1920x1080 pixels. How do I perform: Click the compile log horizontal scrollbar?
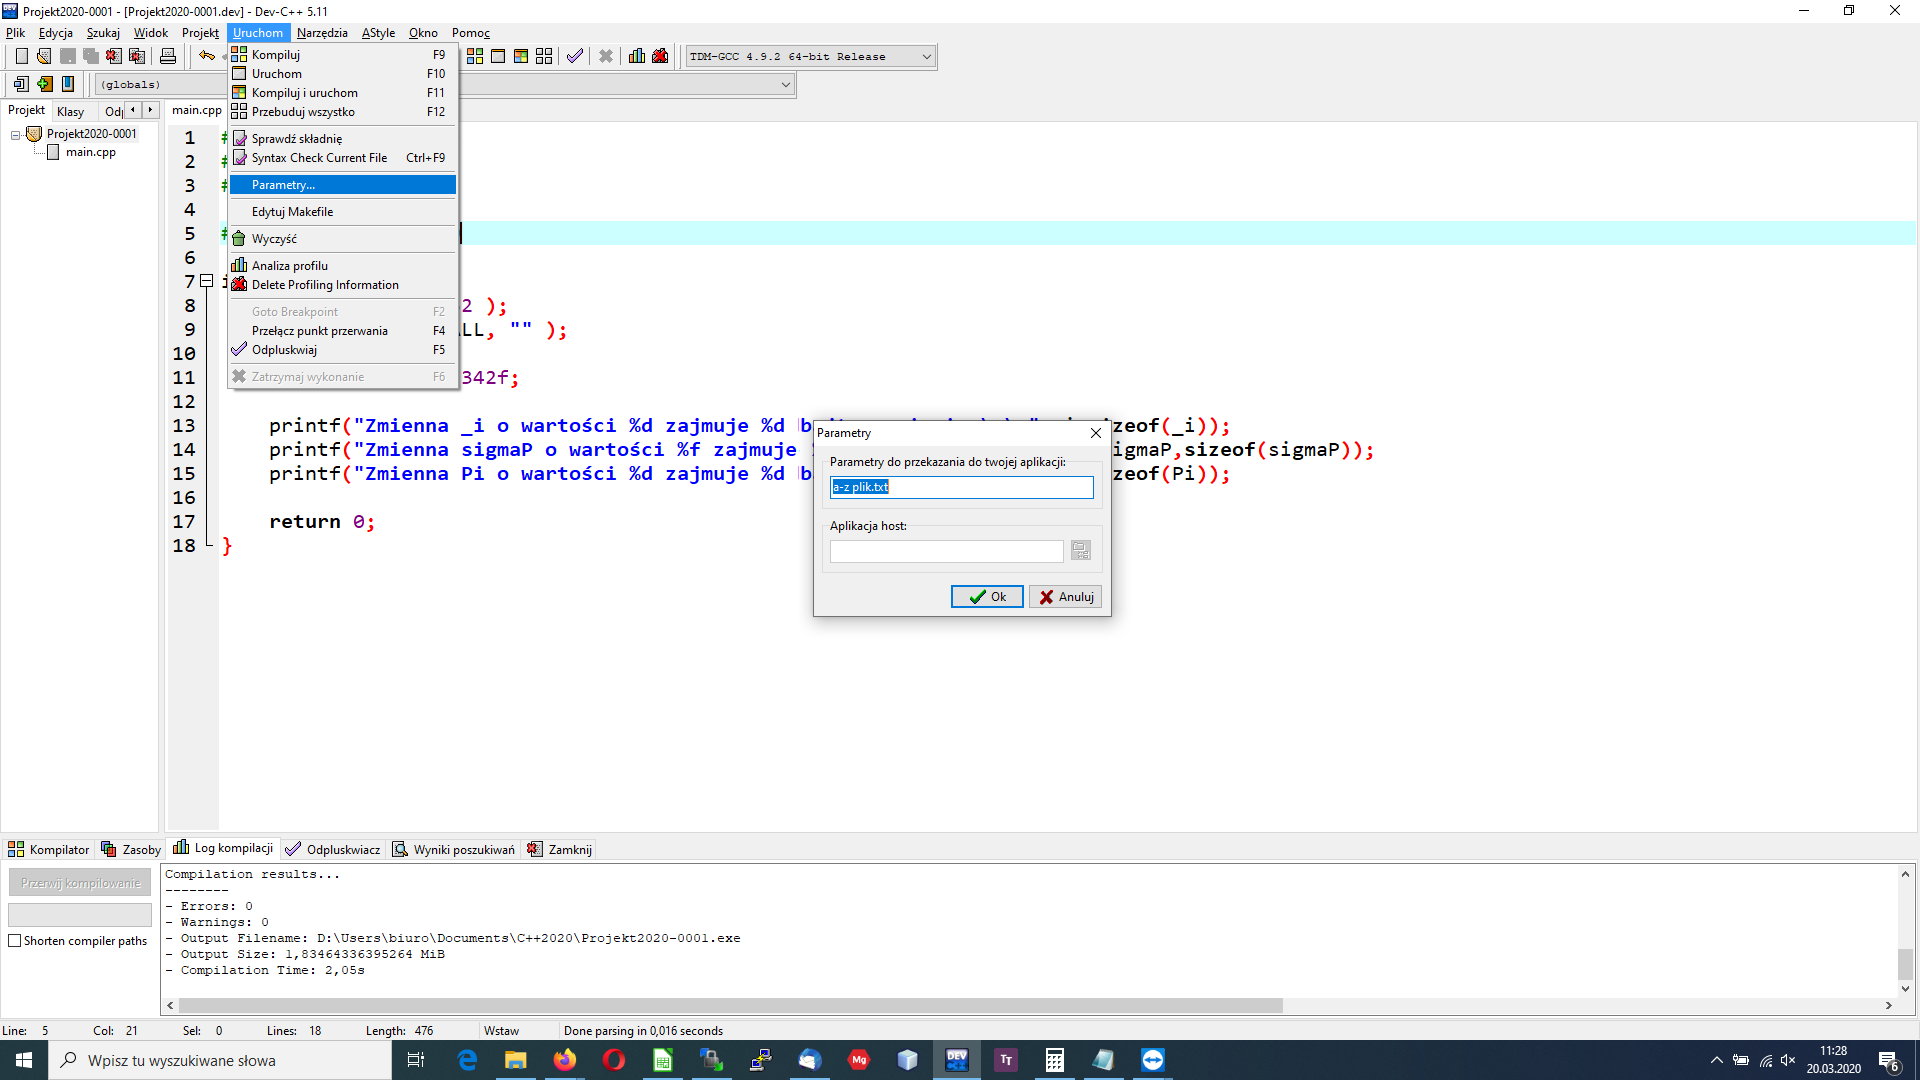(x=730, y=1005)
